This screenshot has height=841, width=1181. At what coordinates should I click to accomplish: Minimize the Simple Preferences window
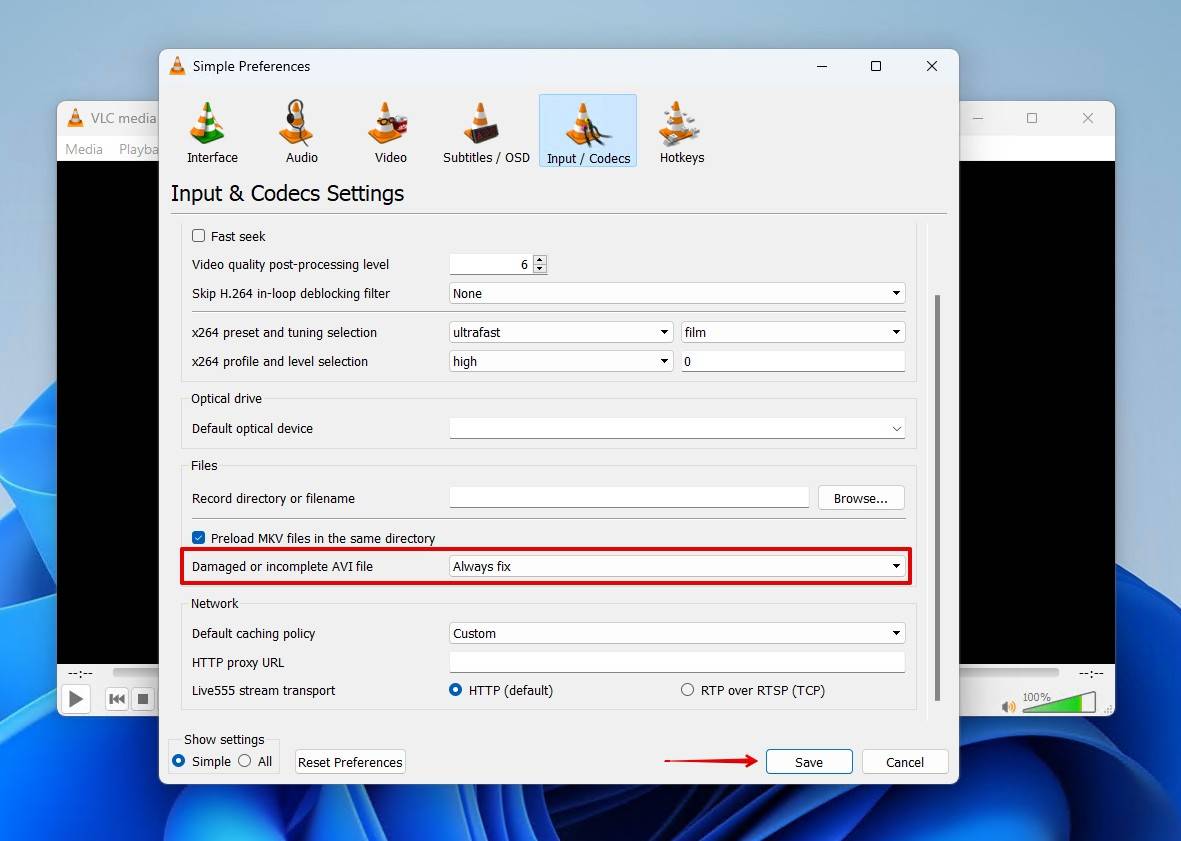[822, 66]
